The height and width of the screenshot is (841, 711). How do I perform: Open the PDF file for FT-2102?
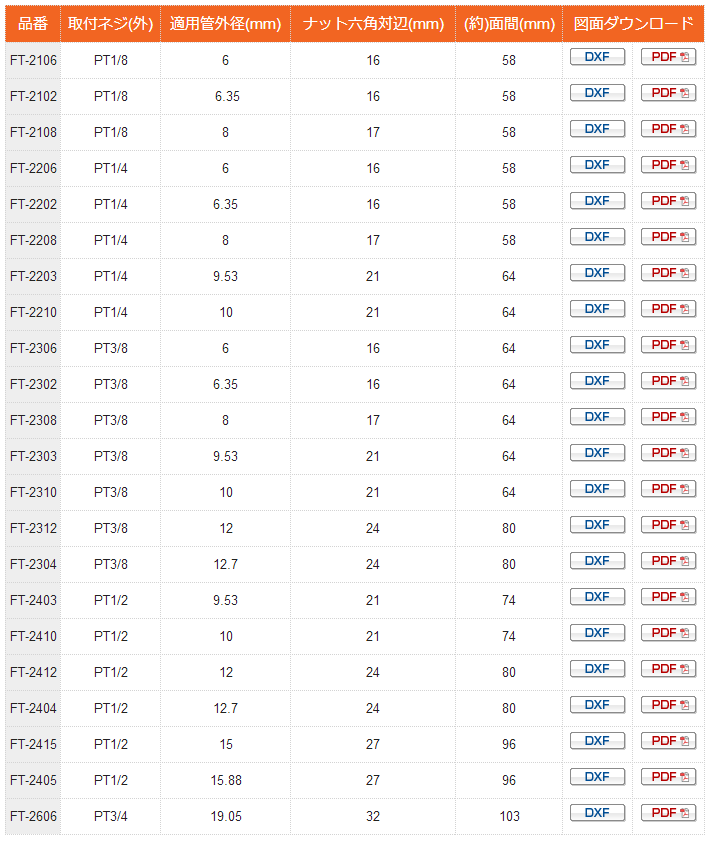click(669, 93)
